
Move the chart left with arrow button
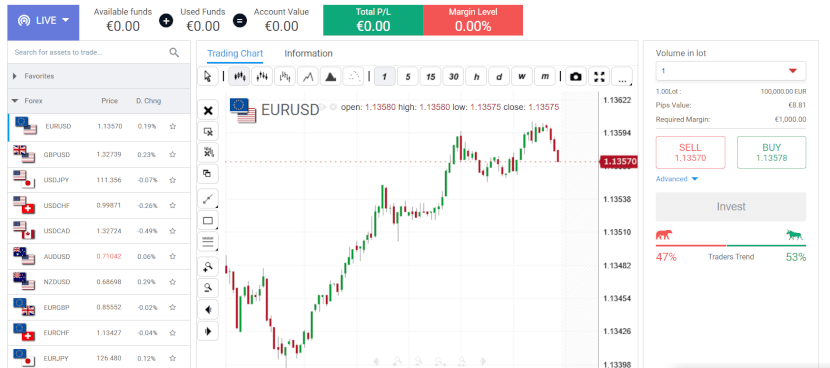click(x=208, y=309)
